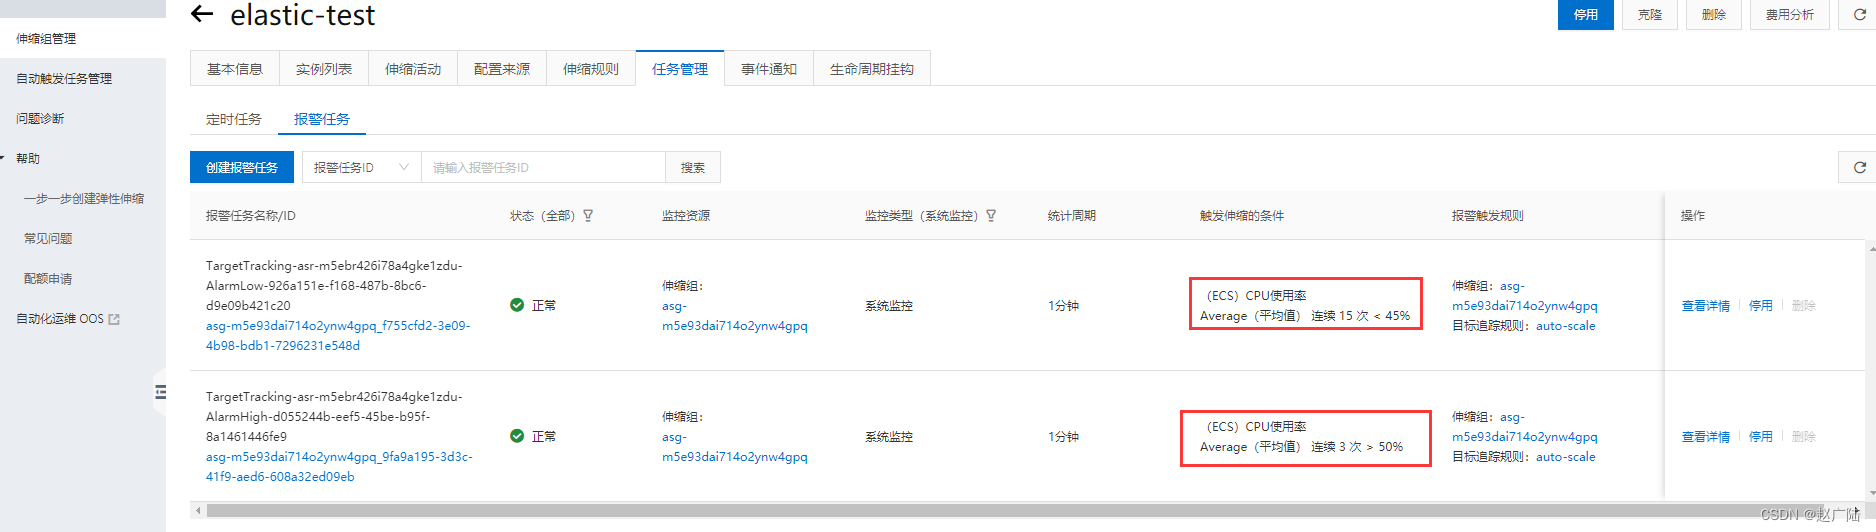The image size is (1876, 532).
Task: Collapse the 帮助 section arrow in the sidebar
Action: click(x=3, y=158)
